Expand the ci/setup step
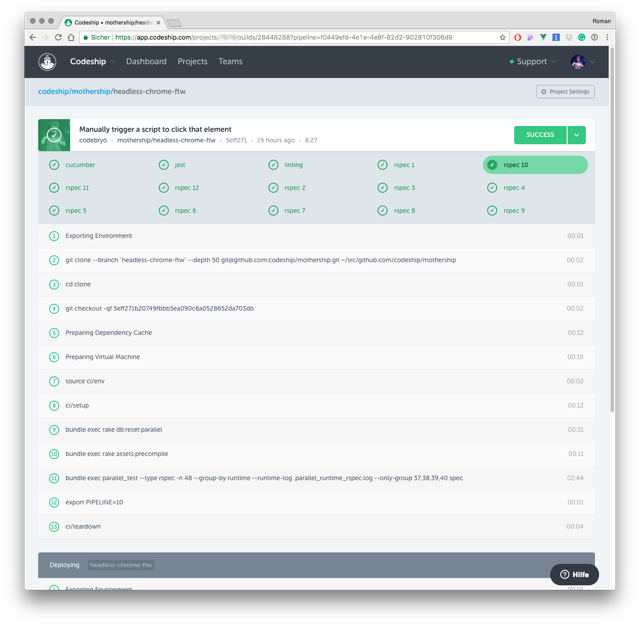 pyautogui.click(x=316, y=405)
